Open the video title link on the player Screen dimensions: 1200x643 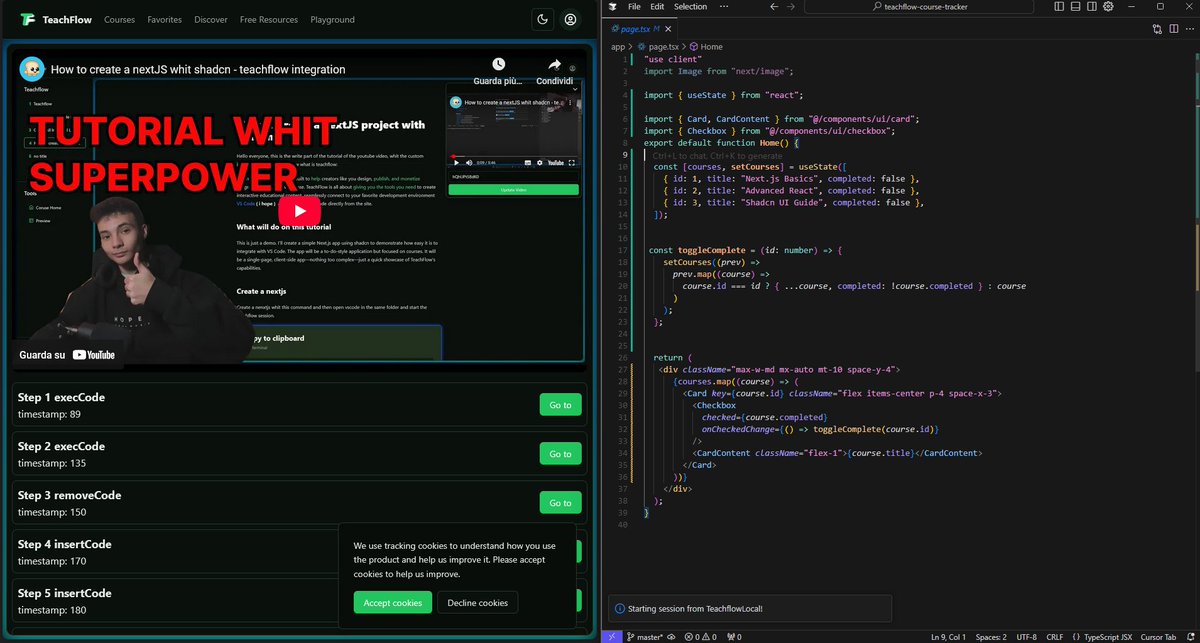pyautogui.click(x=198, y=70)
